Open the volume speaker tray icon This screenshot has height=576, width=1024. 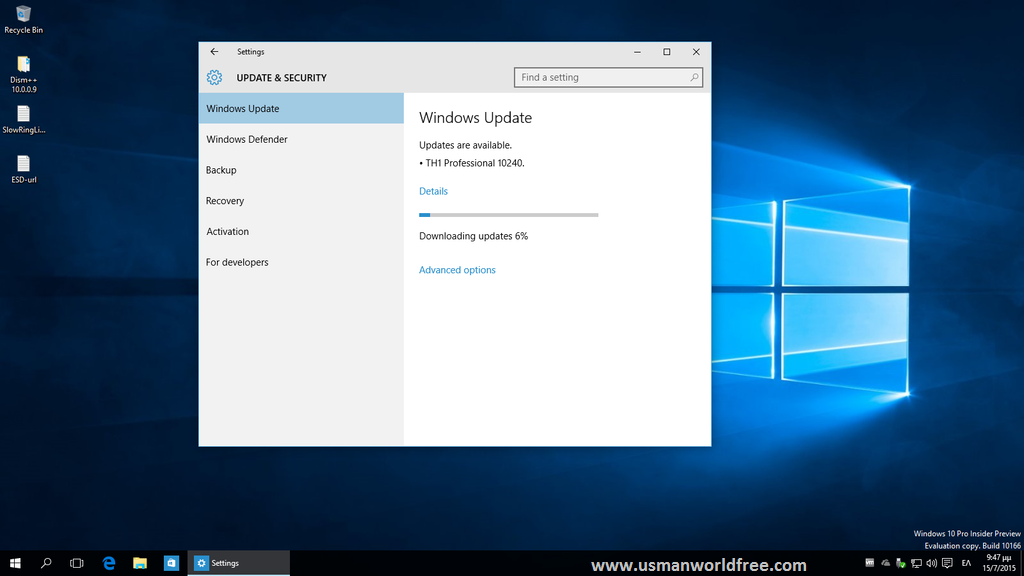pos(931,563)
